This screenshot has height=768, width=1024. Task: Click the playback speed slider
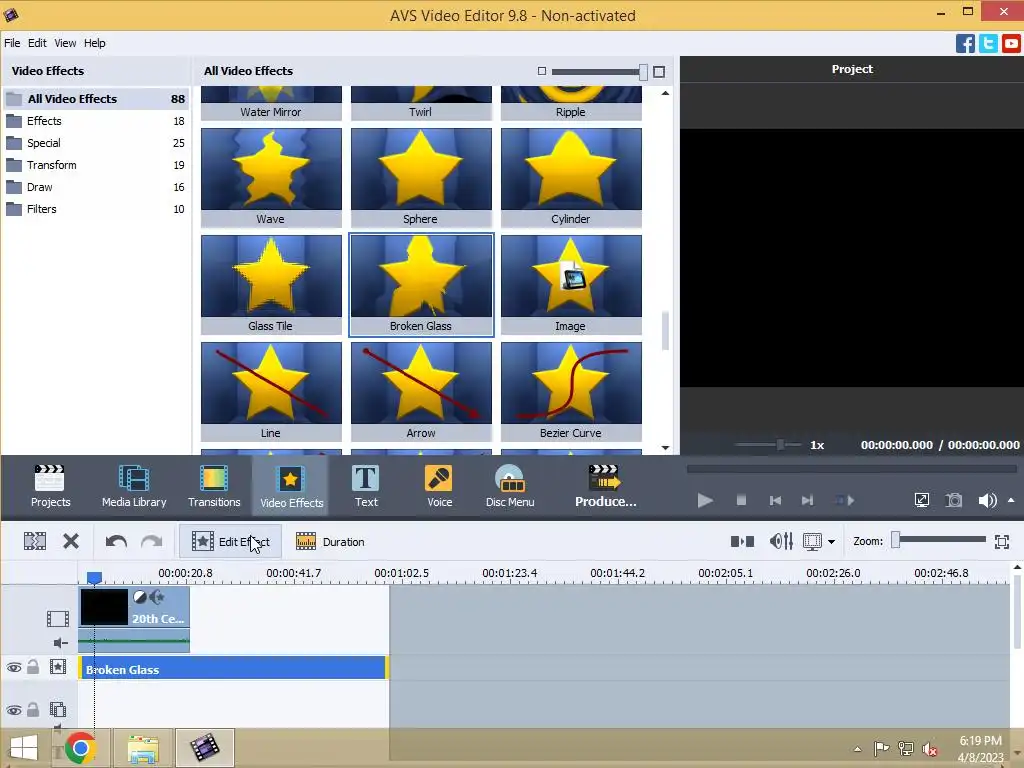[768, 445]
